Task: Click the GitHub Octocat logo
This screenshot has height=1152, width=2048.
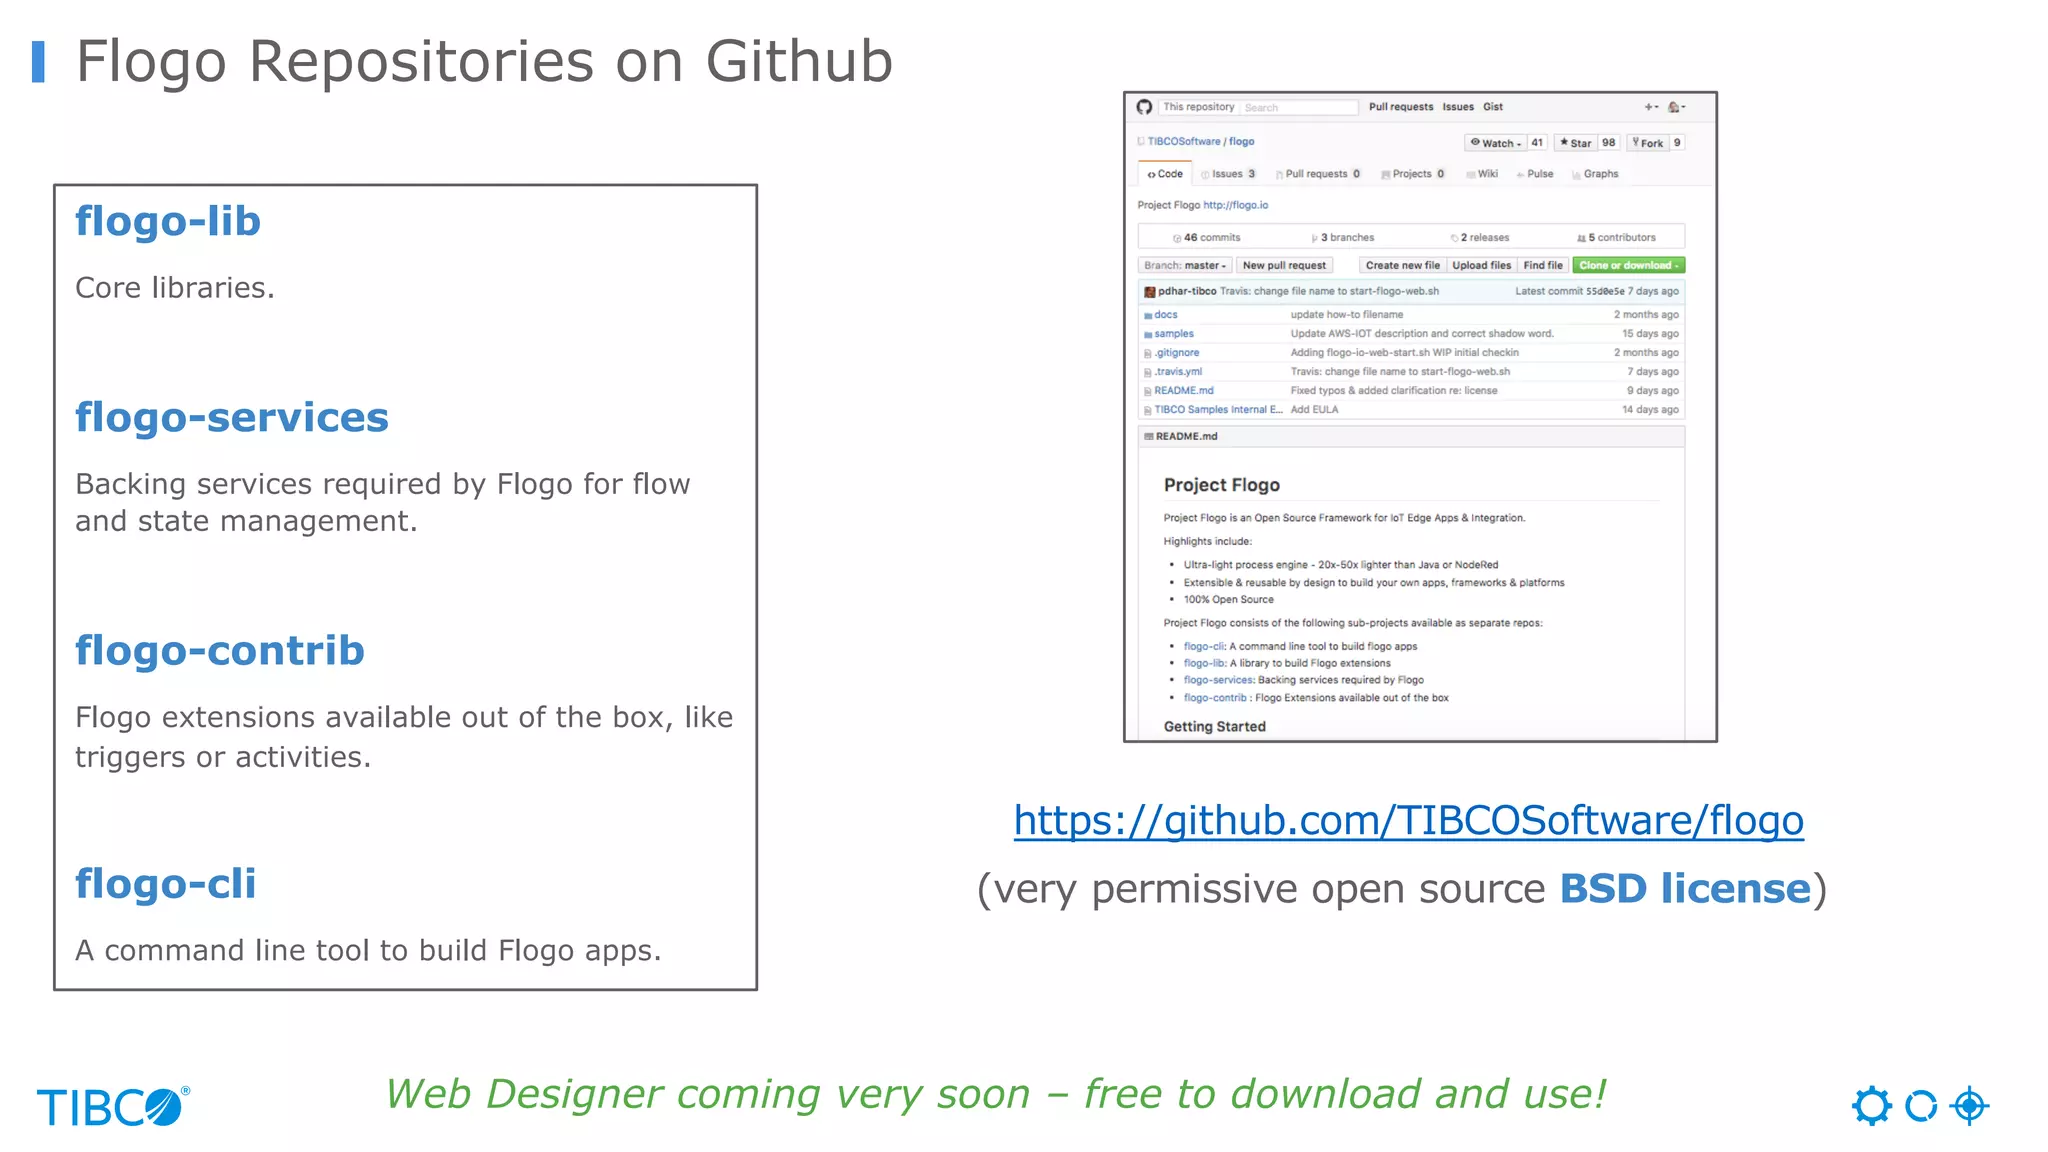Action: click(1144, 107)
